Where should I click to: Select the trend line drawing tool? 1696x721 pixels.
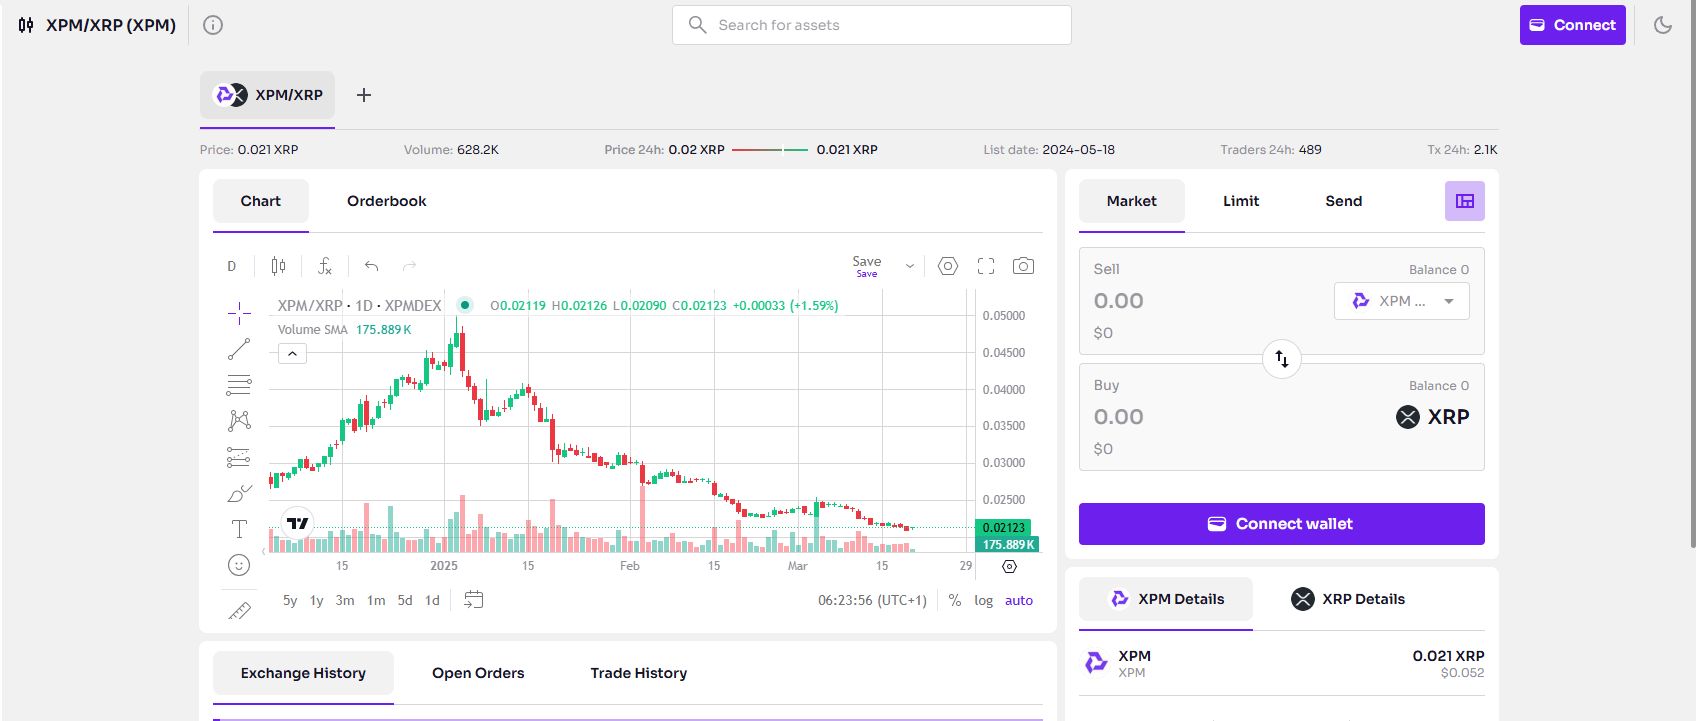[x=239, y=349]
